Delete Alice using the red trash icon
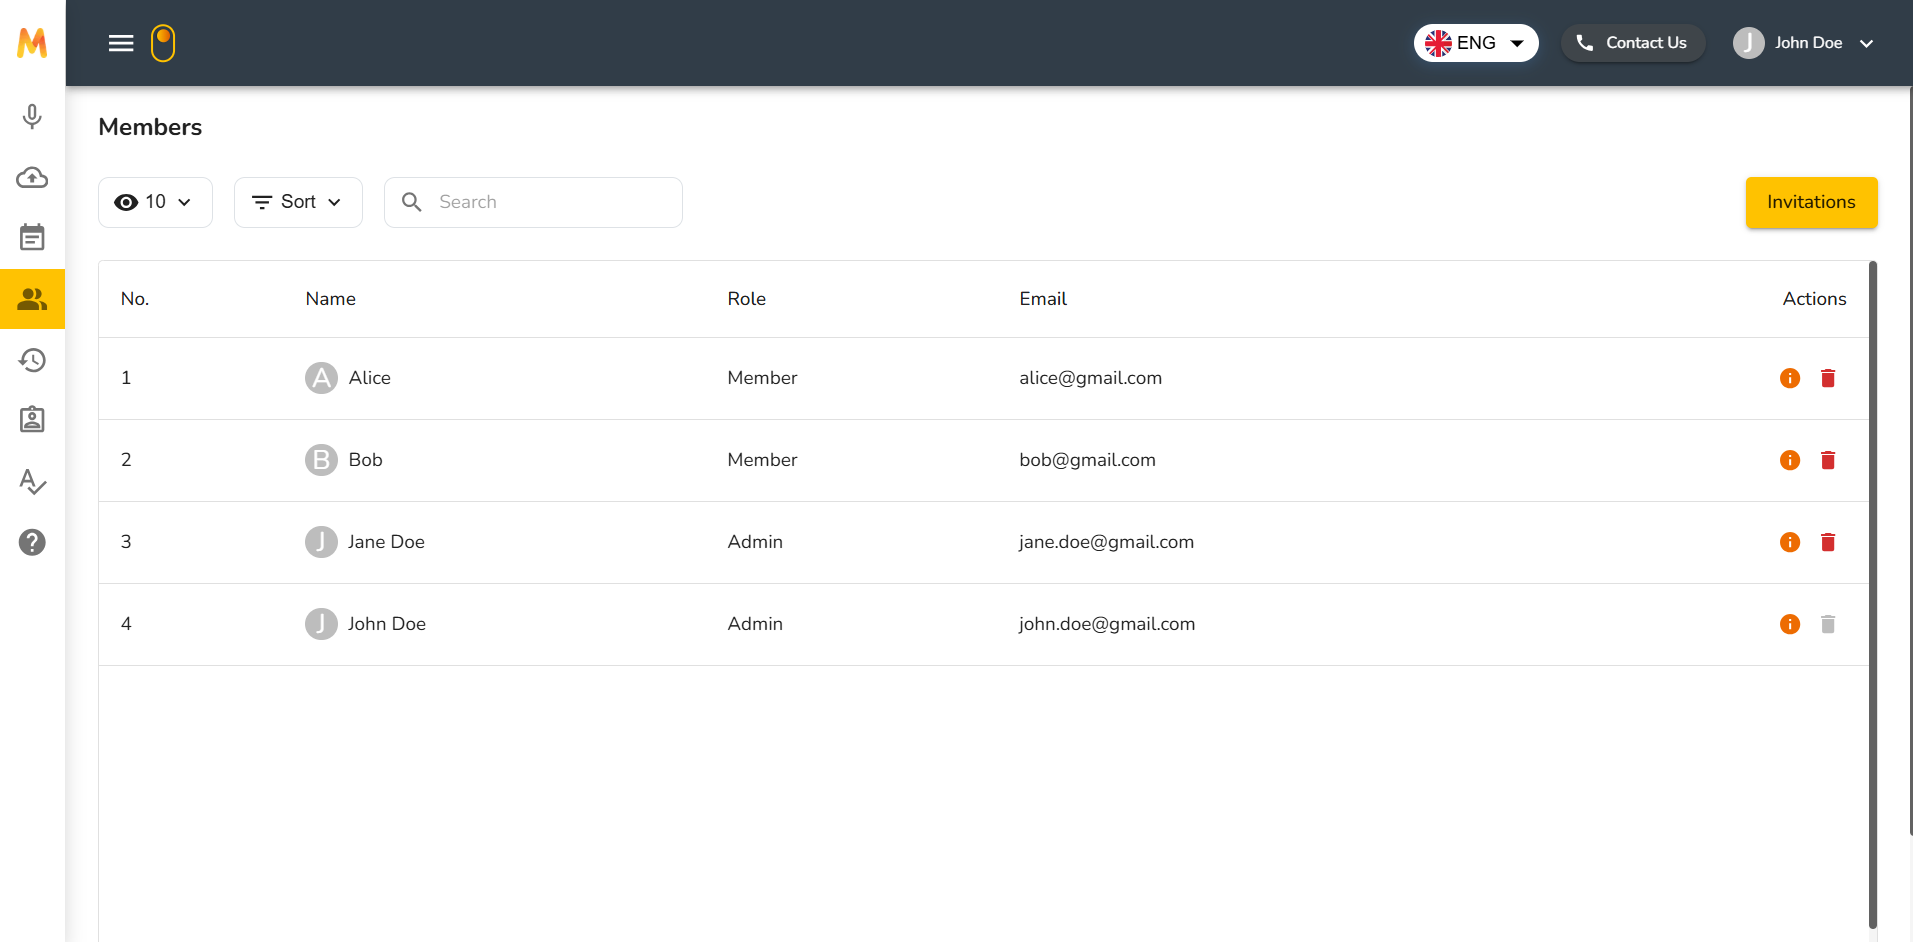The height and width of the screenshot is (942, 1913). pos(1828,378)
